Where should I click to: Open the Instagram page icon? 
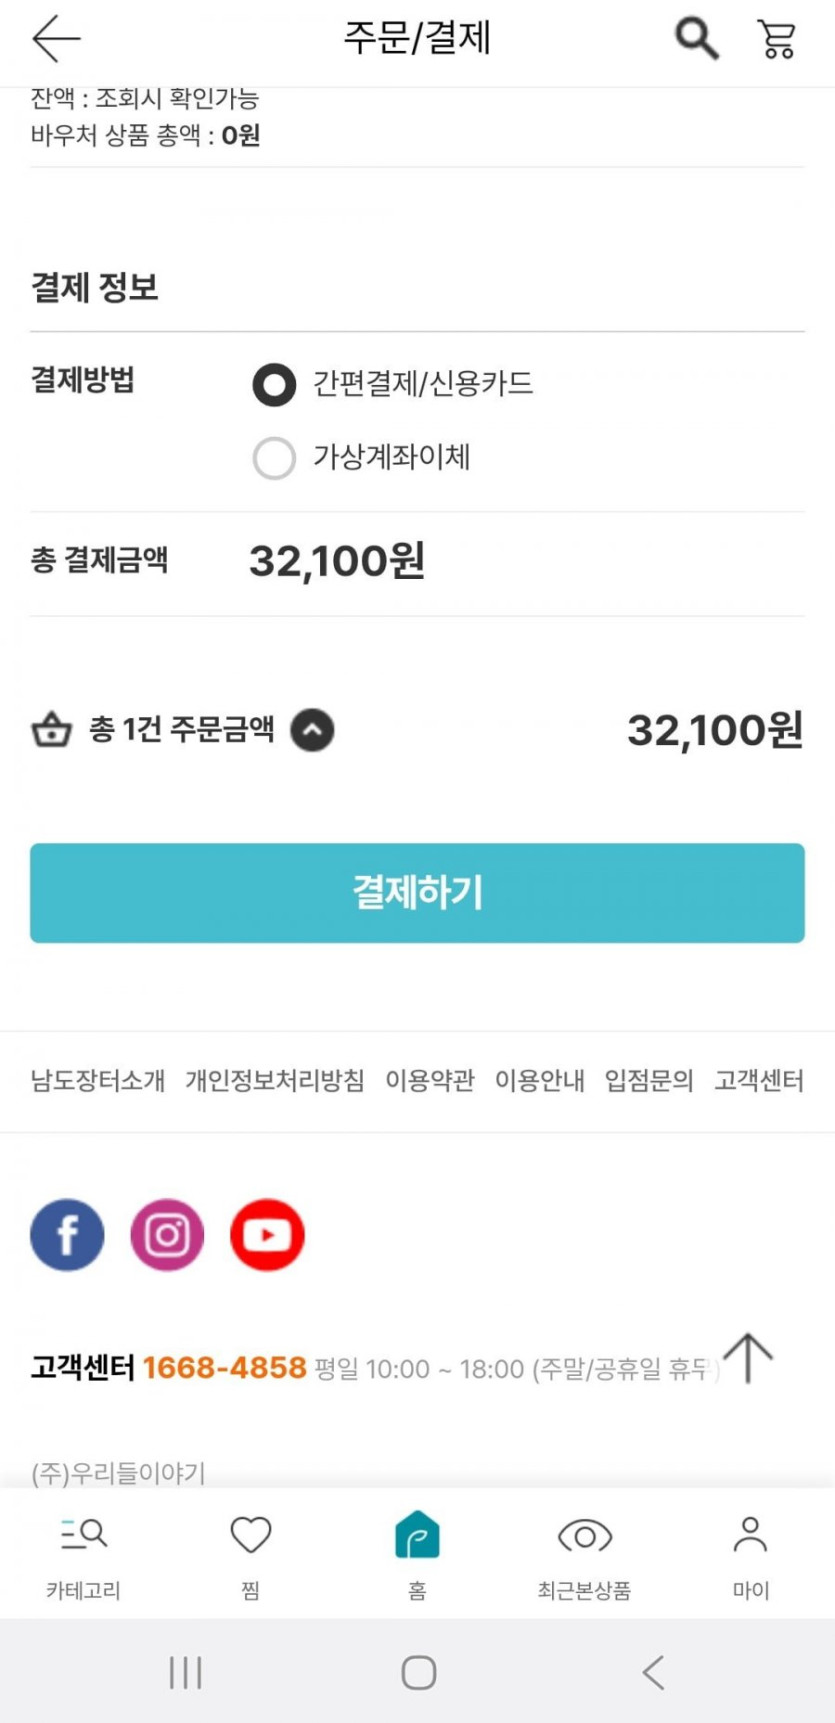coord(167,1235)
